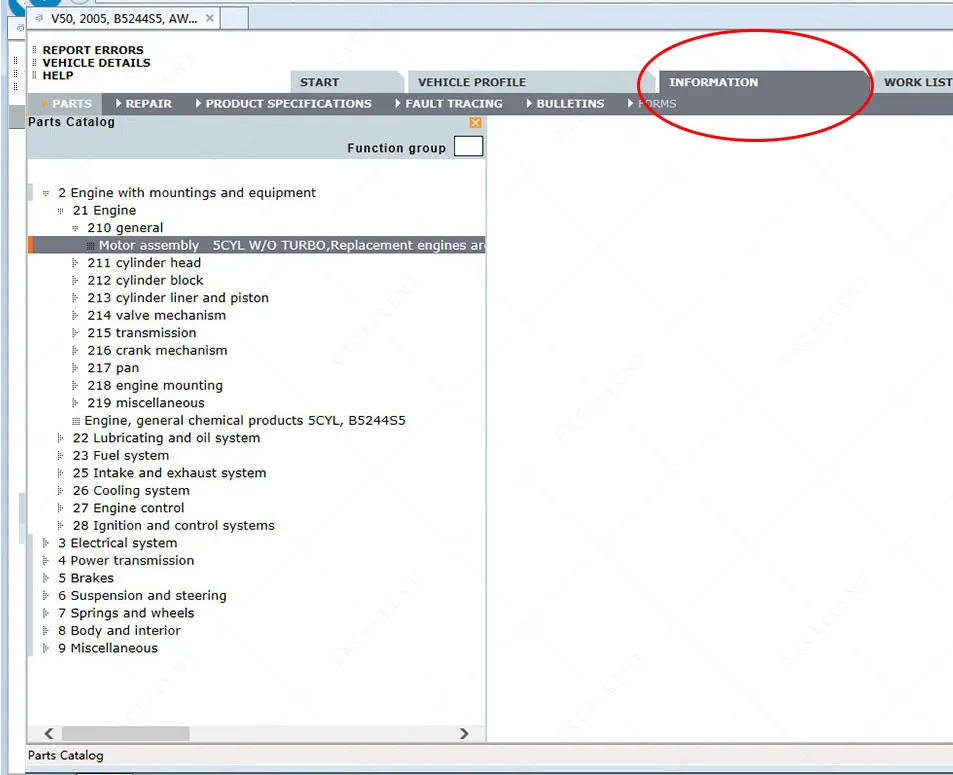Expand the 212 cylinder block node

click(x=75, y=281)
